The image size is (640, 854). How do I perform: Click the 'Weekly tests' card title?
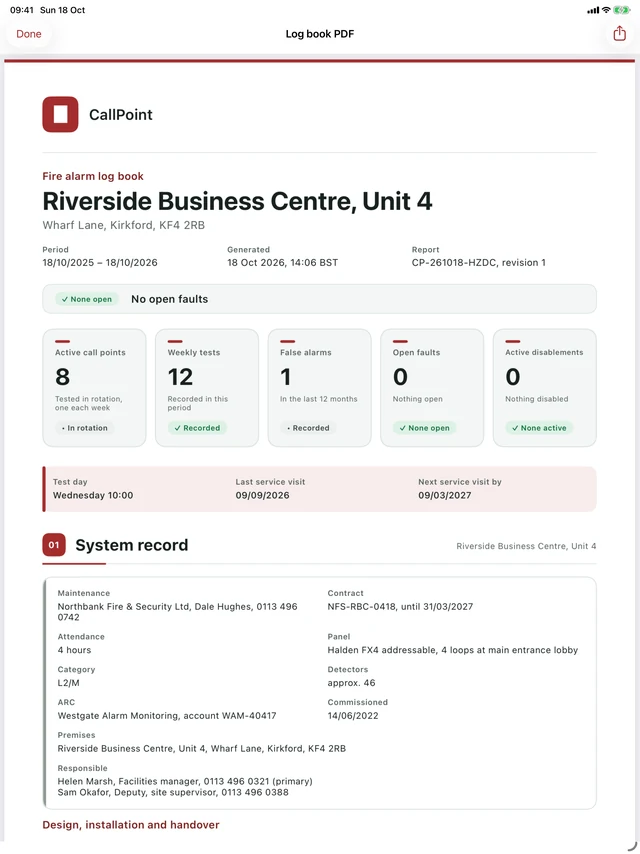(194, 352)
